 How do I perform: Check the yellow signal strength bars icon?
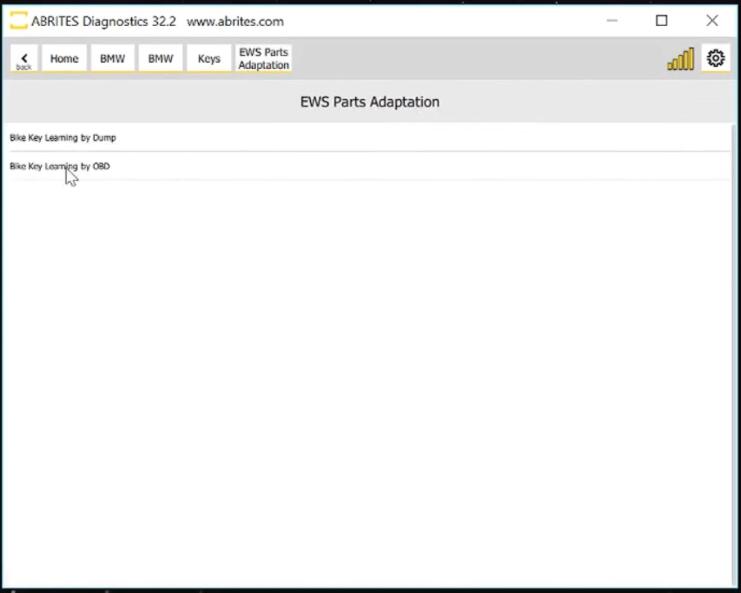[681, 59]
